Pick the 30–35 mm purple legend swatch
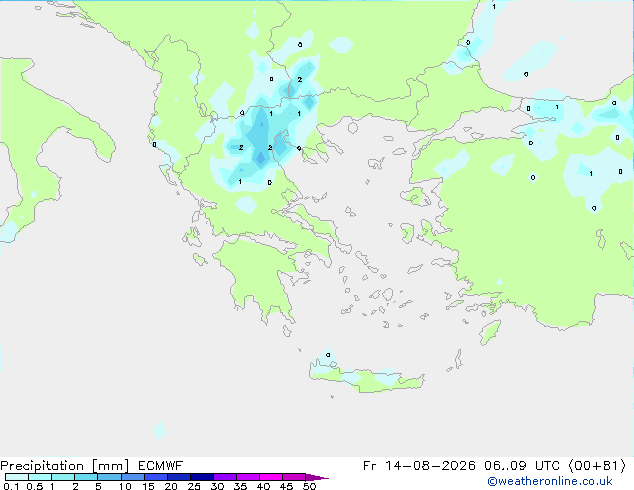The width and height of the screenshot is (634, 490). coord(225,477)
